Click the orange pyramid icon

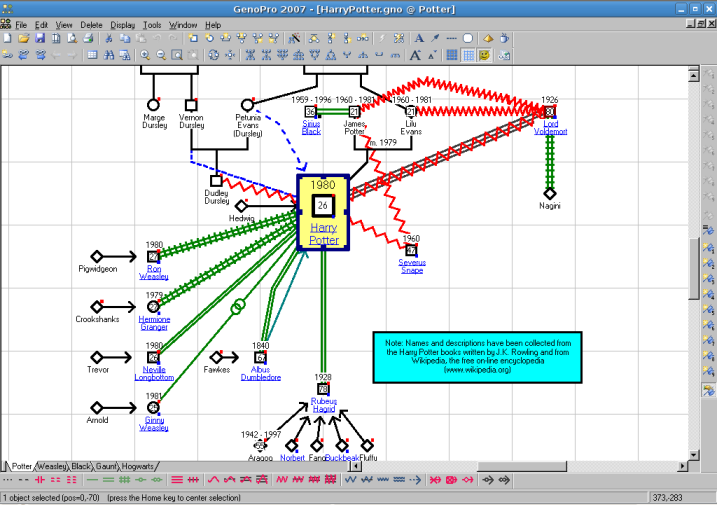pos(488,39)
